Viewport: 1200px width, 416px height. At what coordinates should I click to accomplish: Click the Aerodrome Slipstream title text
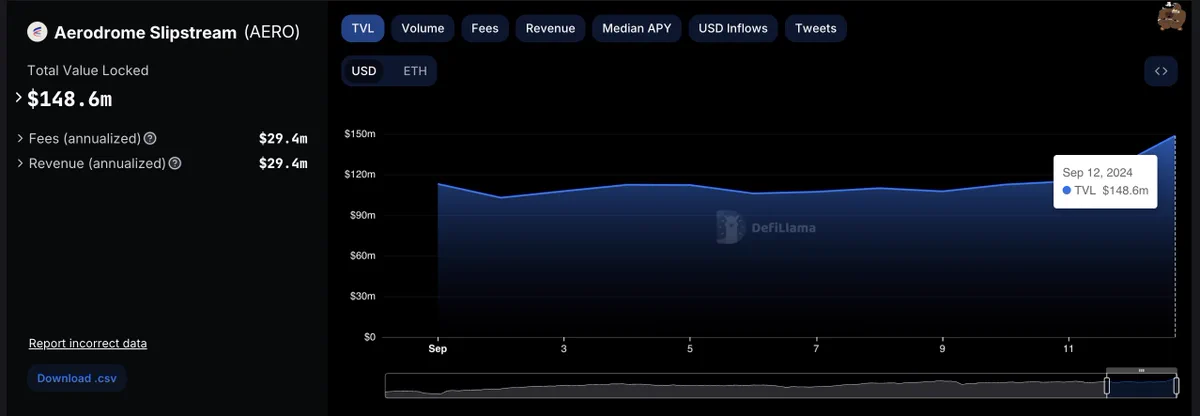146,32
